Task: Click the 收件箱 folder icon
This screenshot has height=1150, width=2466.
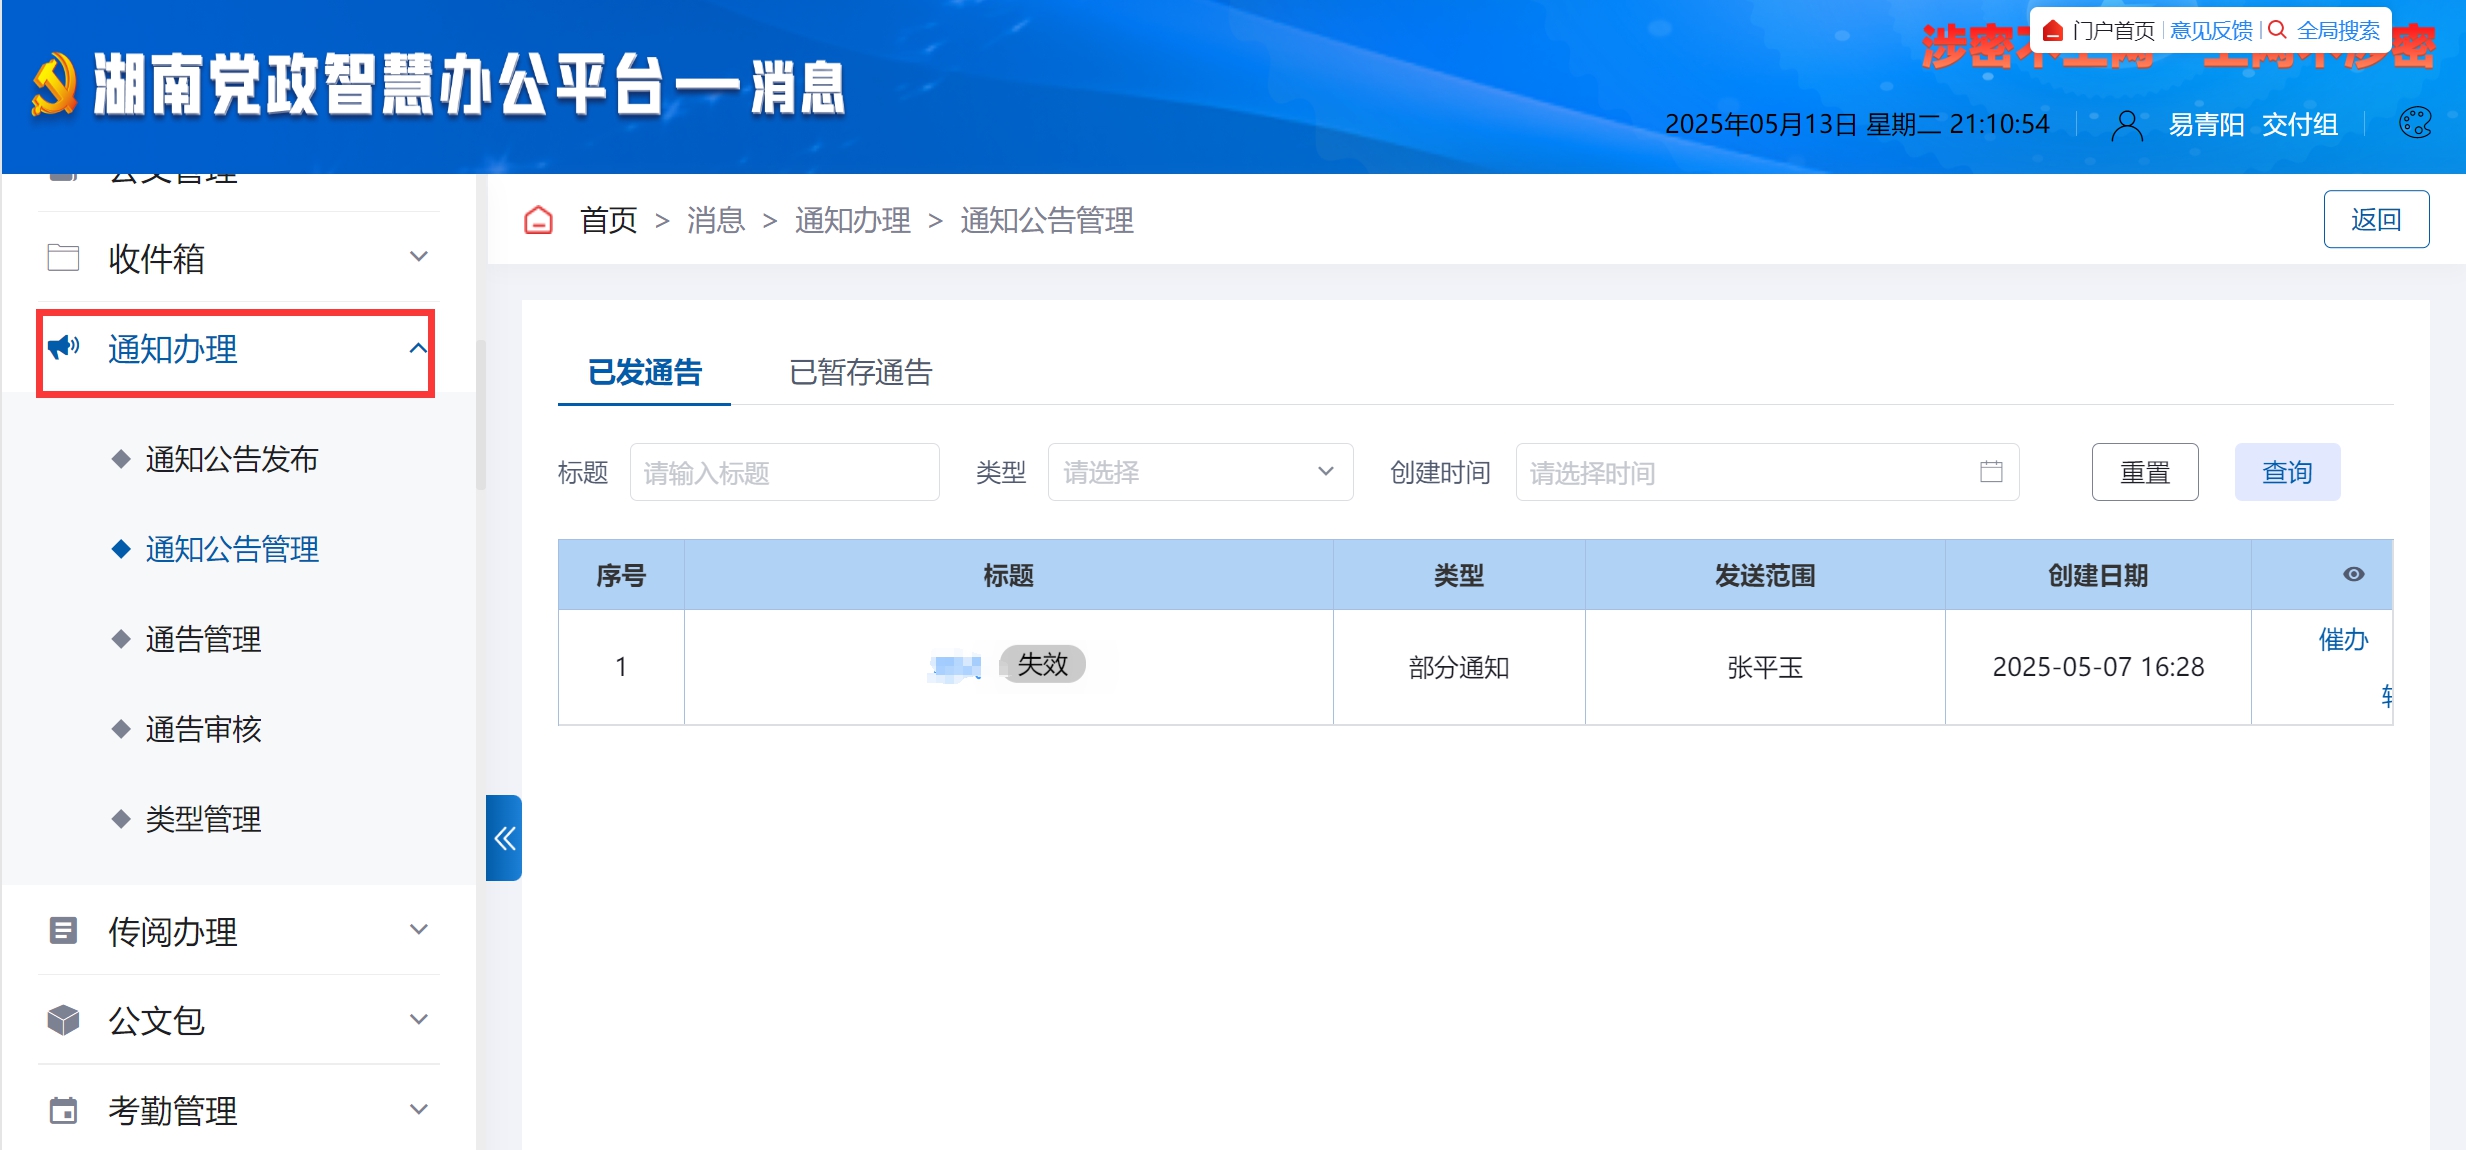Action: tap(63, 258)
